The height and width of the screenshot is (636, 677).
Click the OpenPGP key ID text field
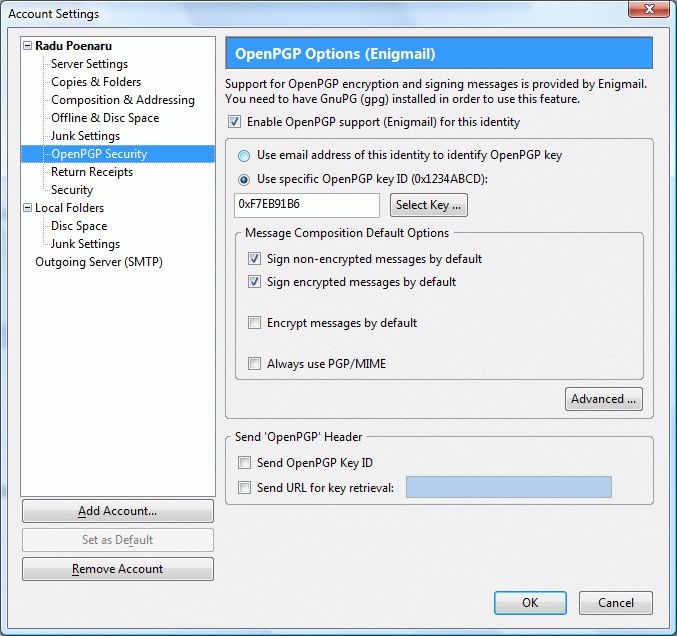[x=307, y=205]
